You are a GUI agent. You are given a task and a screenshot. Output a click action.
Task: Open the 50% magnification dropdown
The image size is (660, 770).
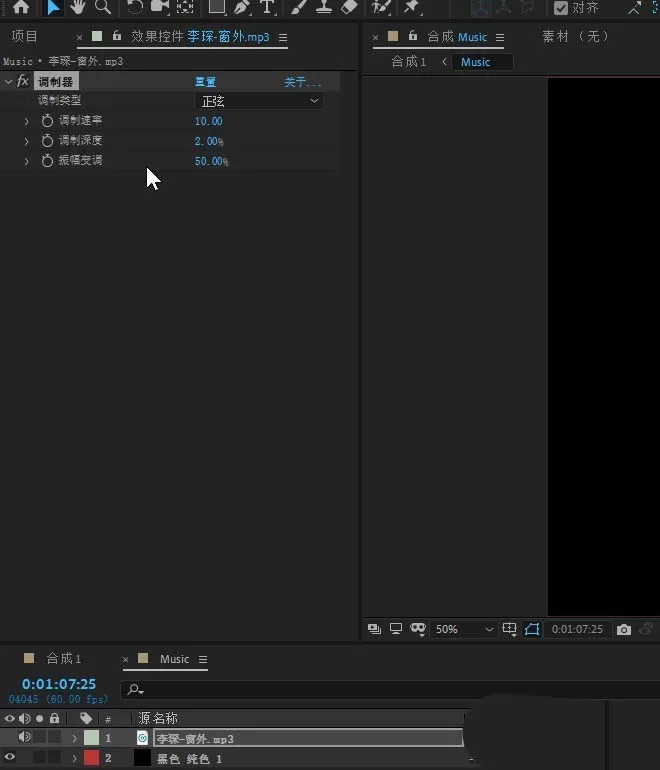pos(462,629)
